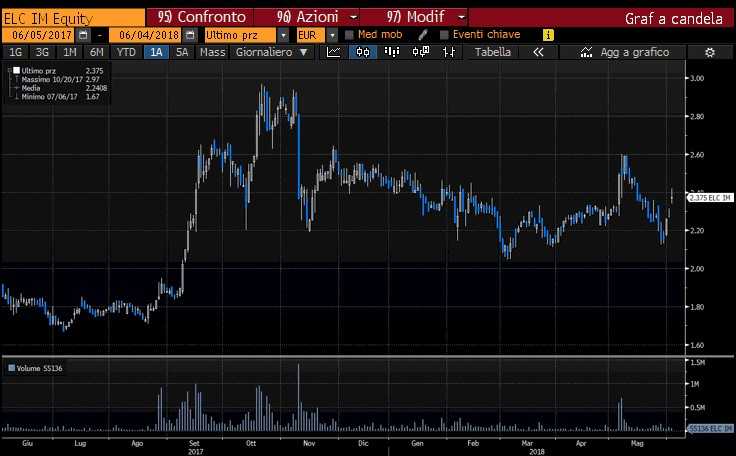
Task: Select the 3G time range tab
Action: click(42, 52)
